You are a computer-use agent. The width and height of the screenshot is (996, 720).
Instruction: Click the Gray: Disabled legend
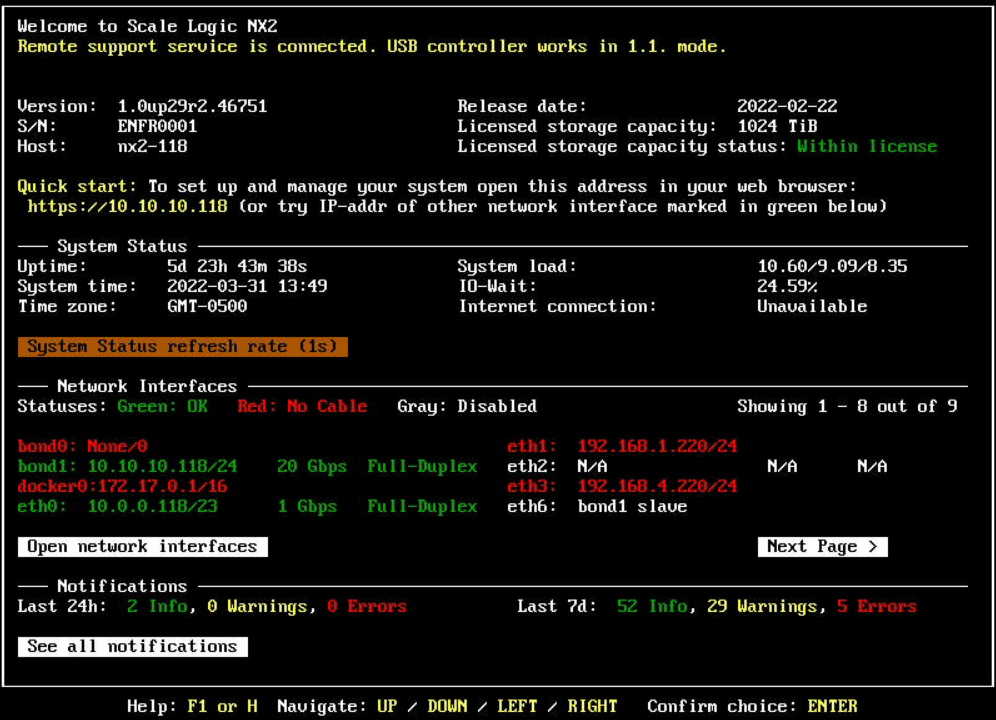[x=467, y=407]
